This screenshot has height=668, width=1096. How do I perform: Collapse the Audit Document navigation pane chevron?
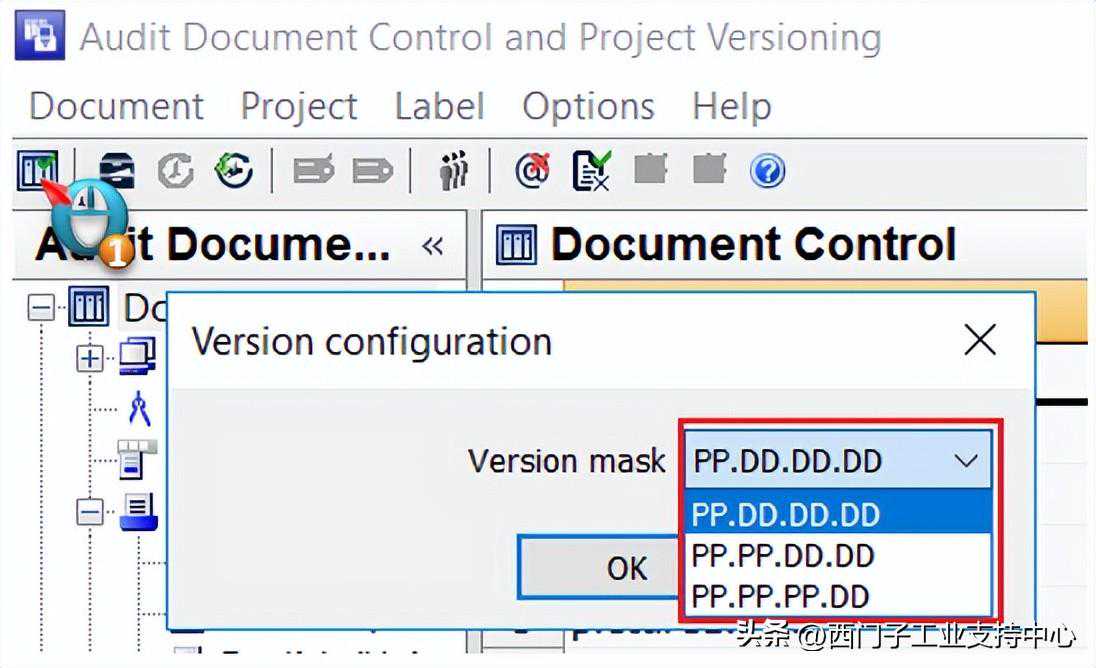click(x=433, y=246)
